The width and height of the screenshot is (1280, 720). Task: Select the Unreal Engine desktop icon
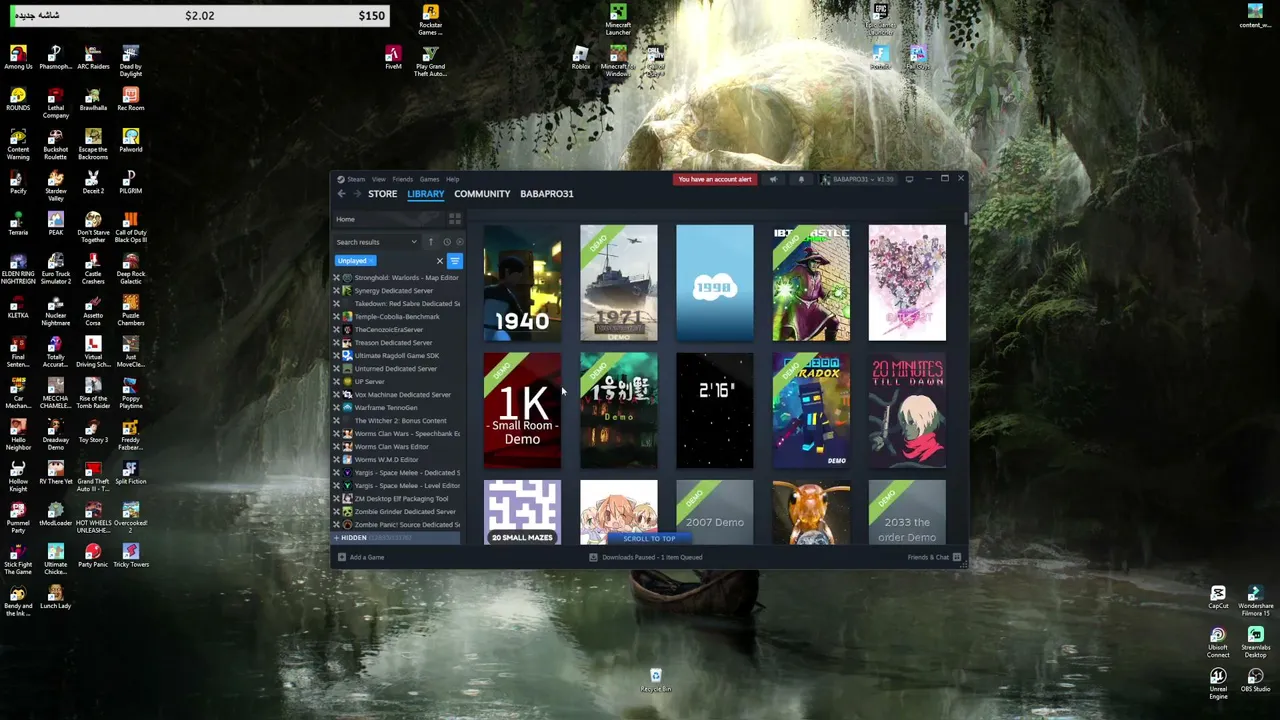coord(1218,684)
